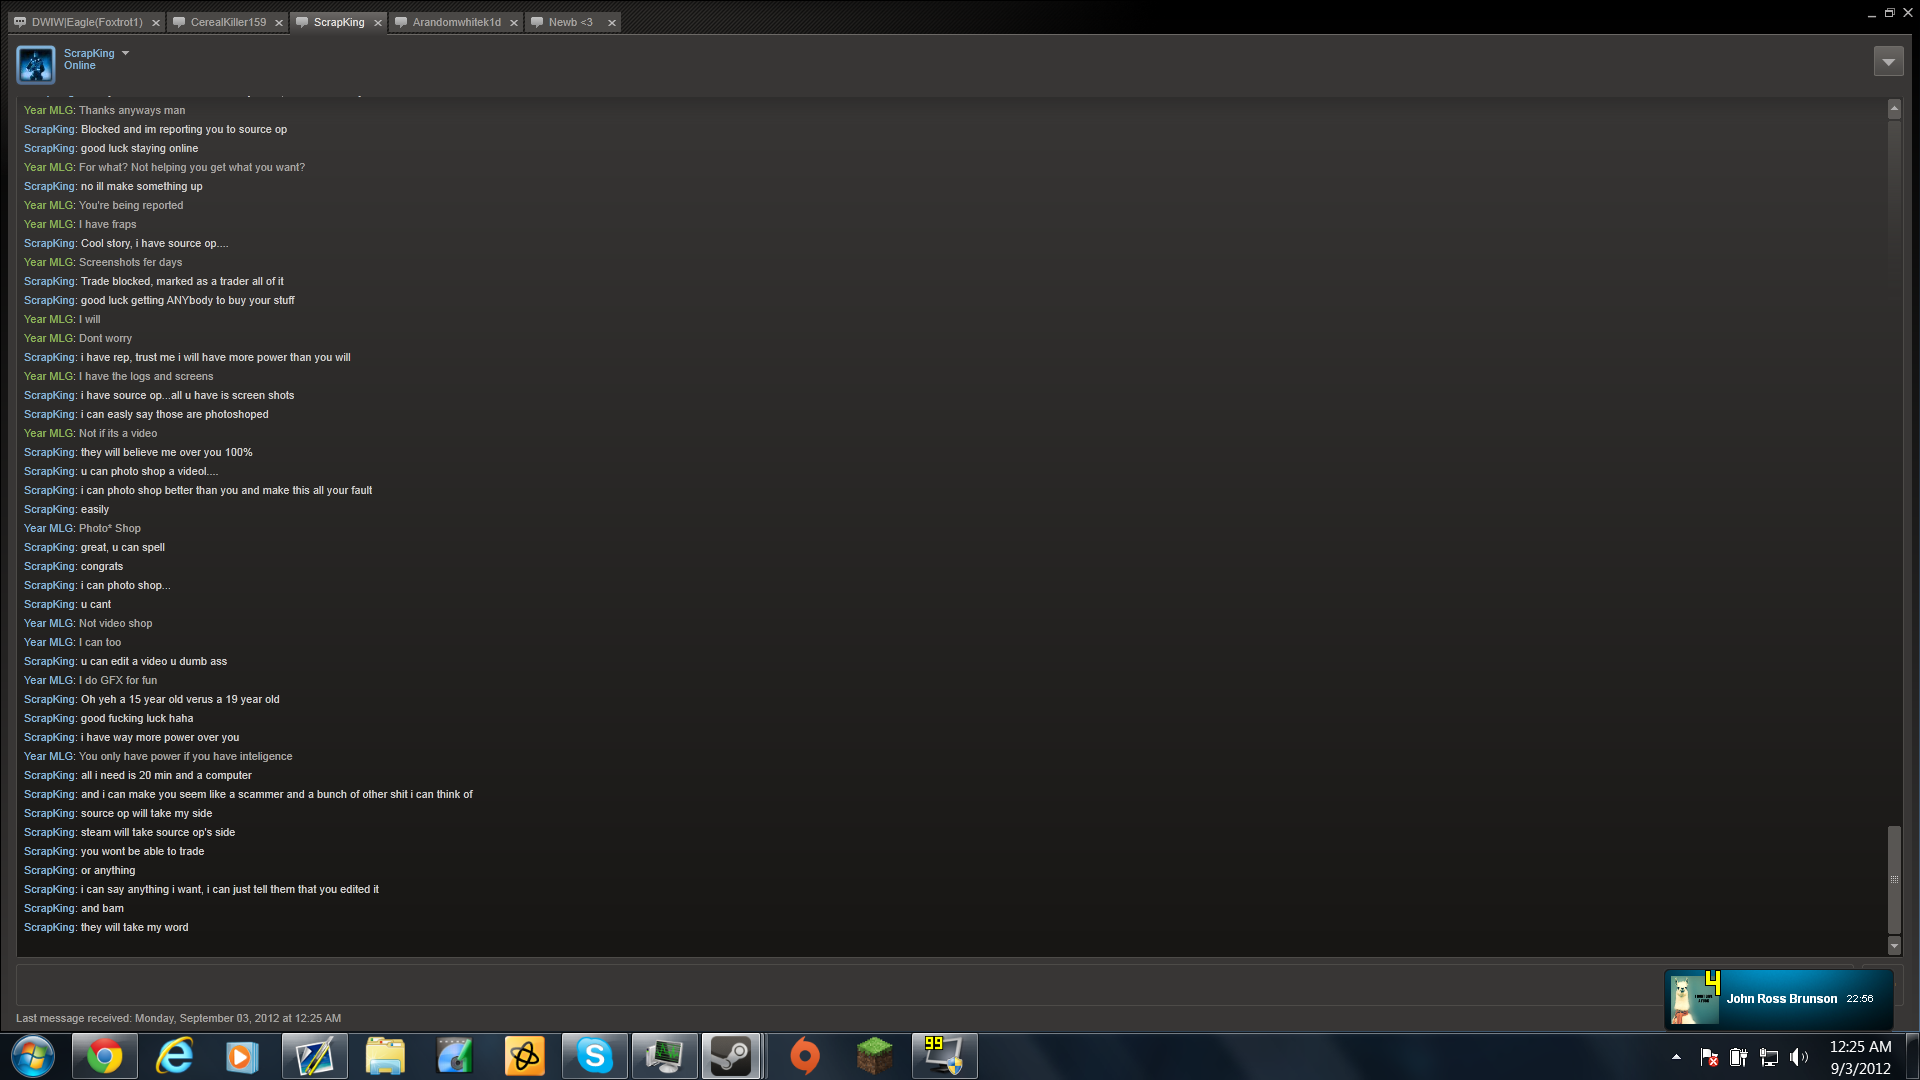Image resolution: width=1920 pixels, height=1080 pixels.
Task: Expand the ScrapKing name dropdown arrow
Action: click(125, 54)
